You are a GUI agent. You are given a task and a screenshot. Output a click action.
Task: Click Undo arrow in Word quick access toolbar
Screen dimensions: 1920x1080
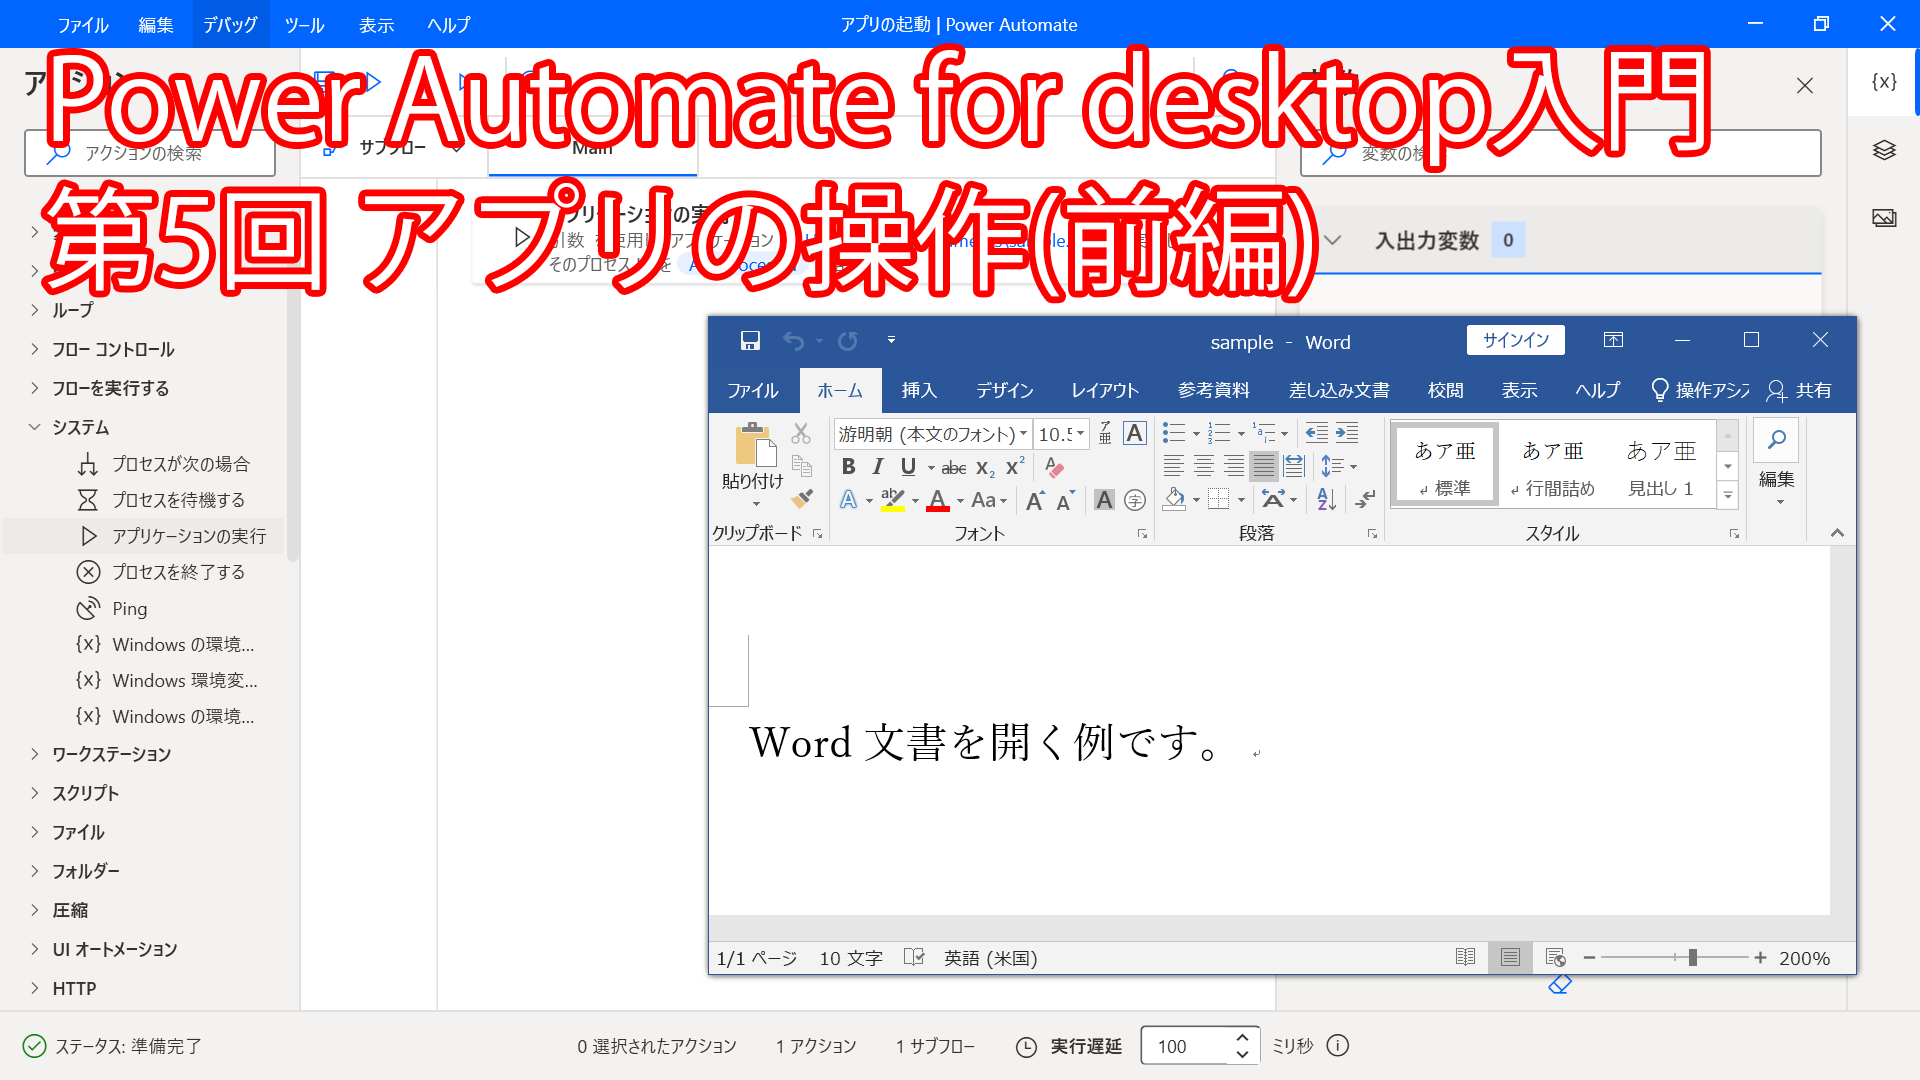pos(793,341)
